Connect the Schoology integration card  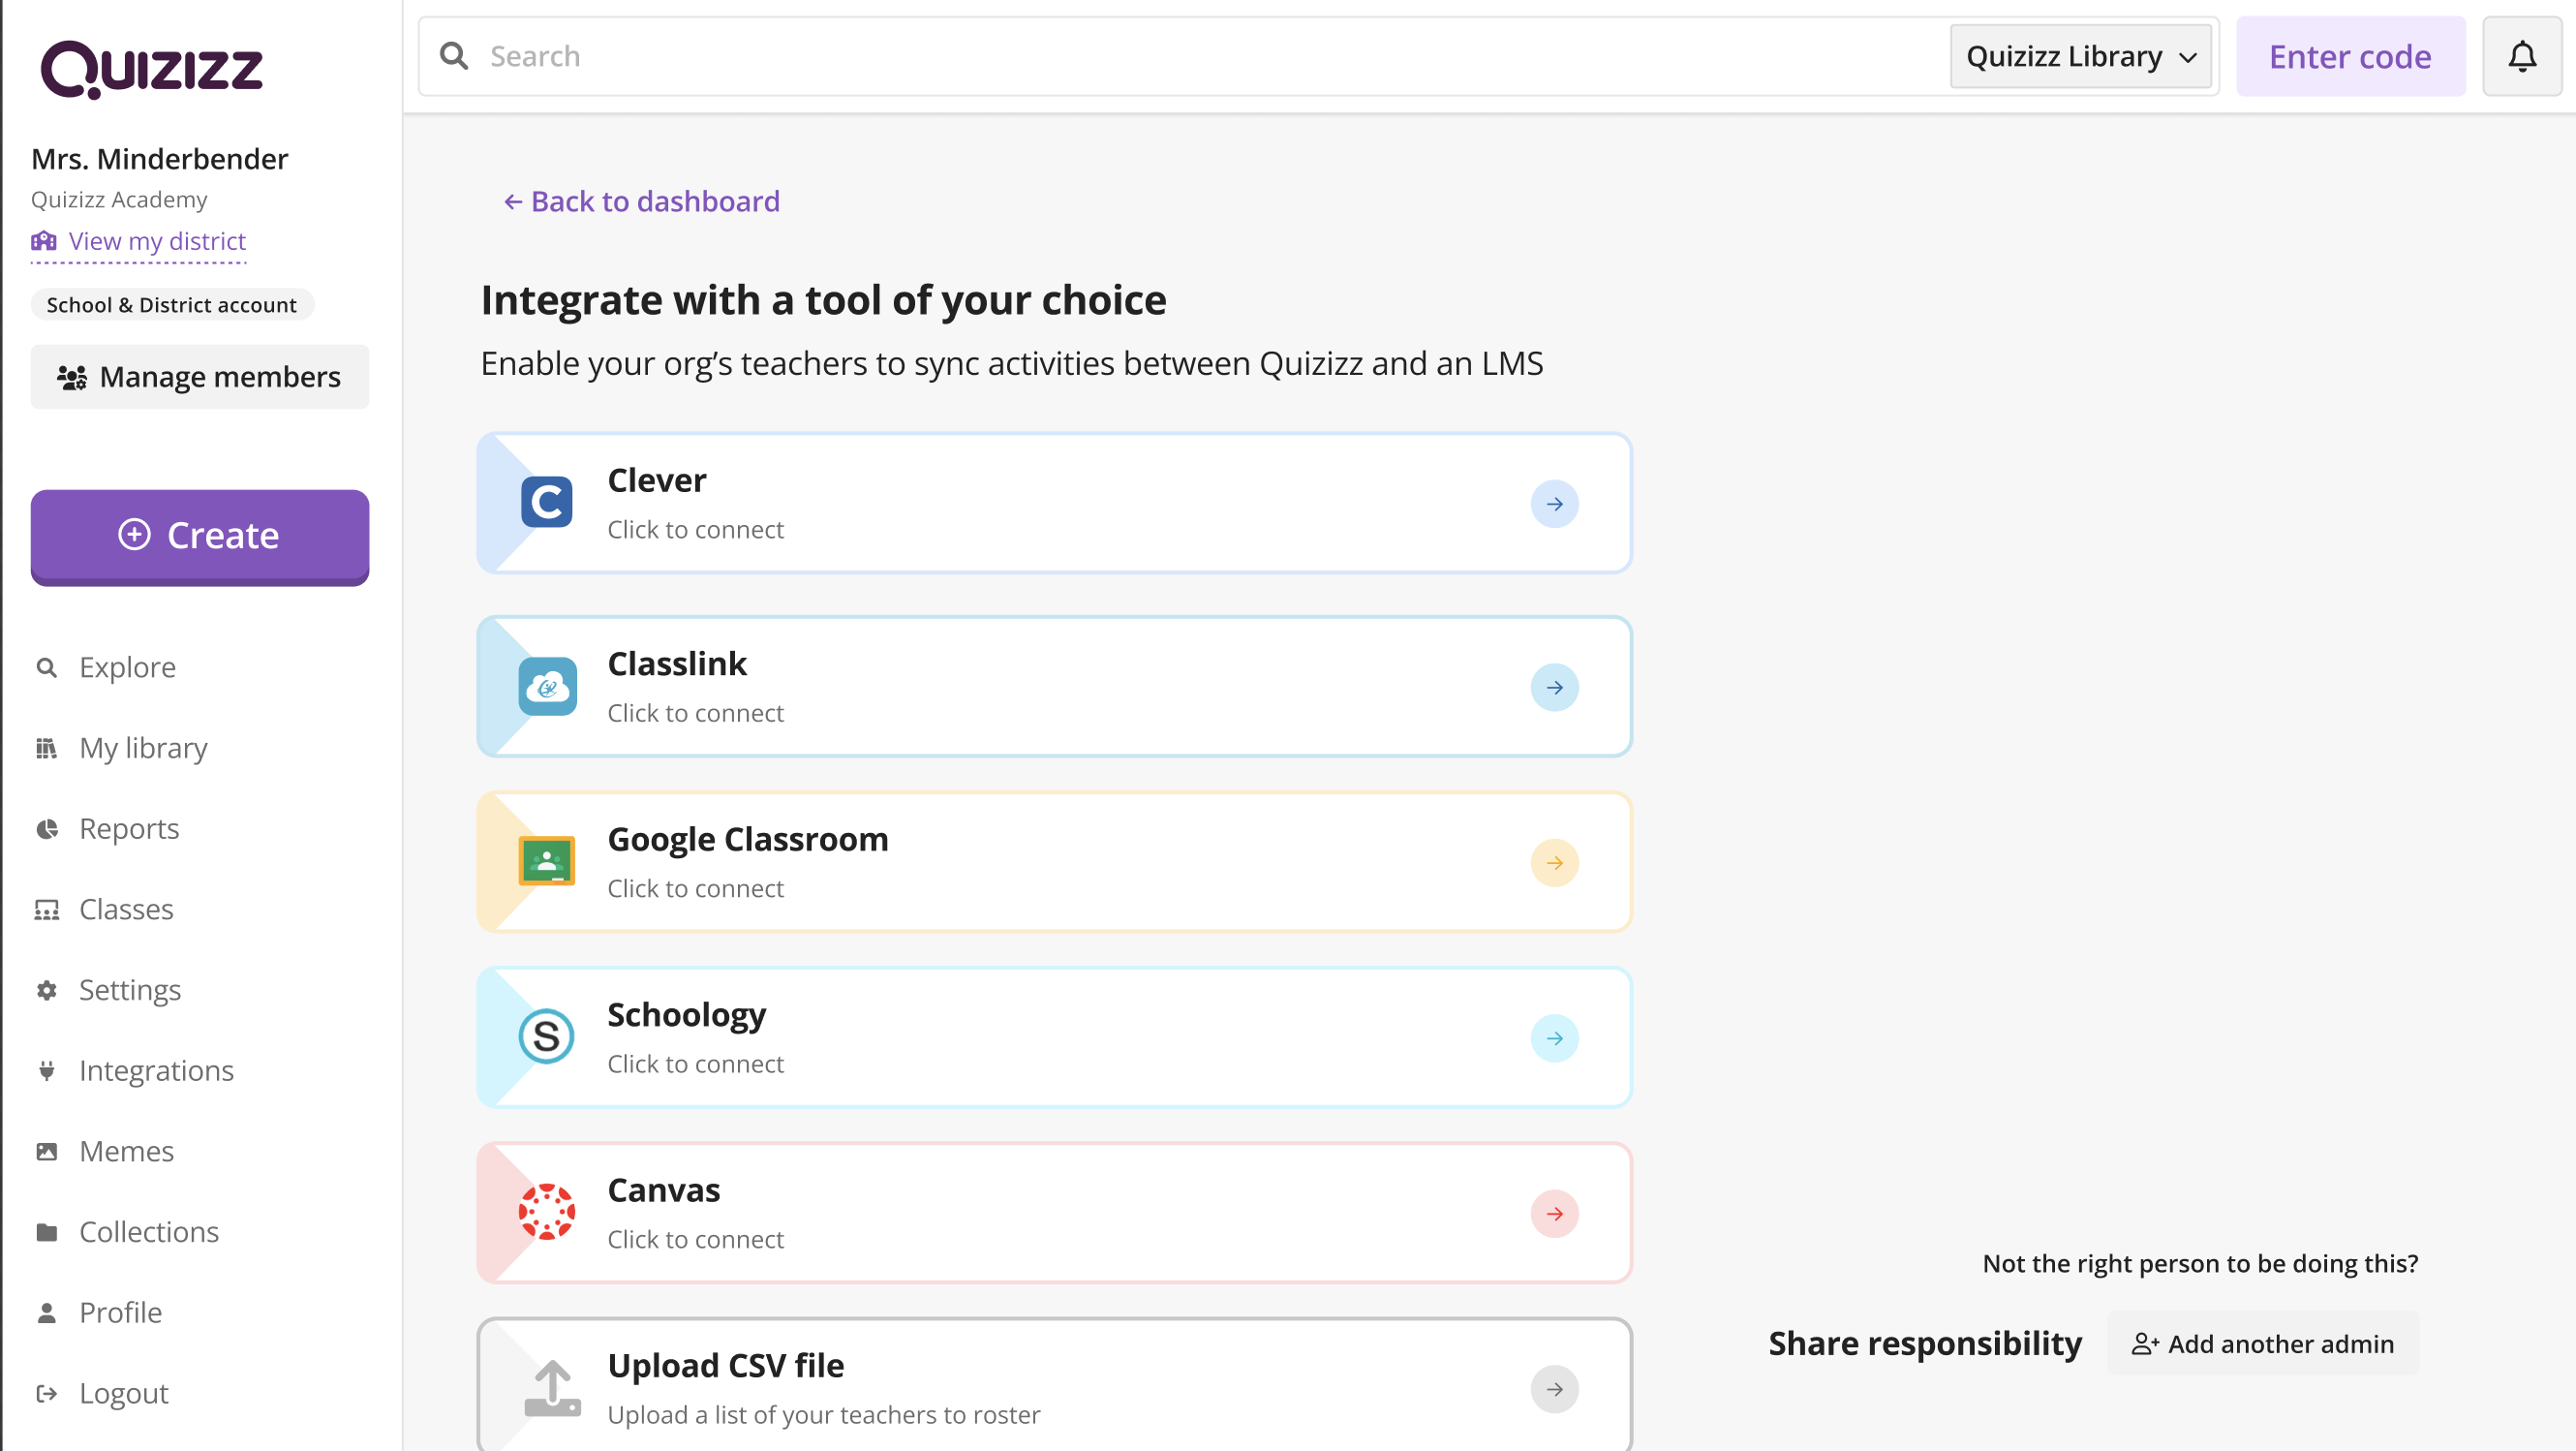pyautogui.click(x=1054, y=1038)
